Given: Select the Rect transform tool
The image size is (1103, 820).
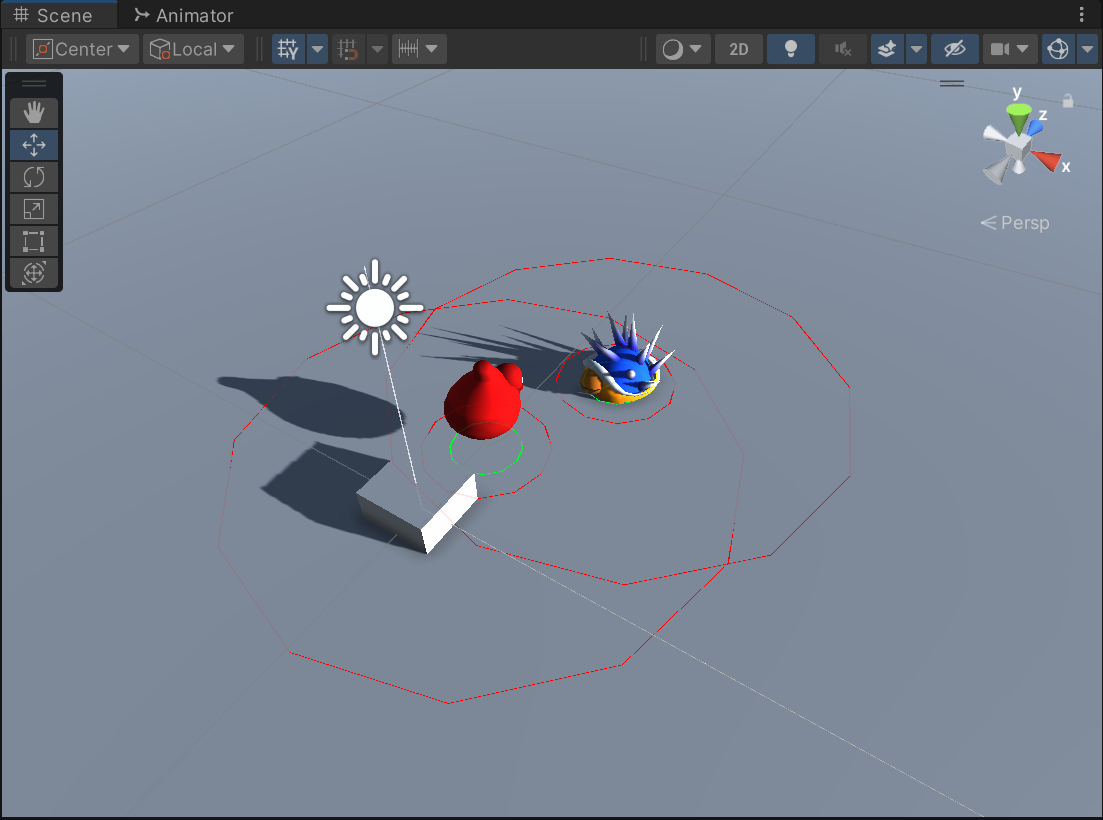Looking at the screenshot, I should pyautogui.click(x=34, y=241).
